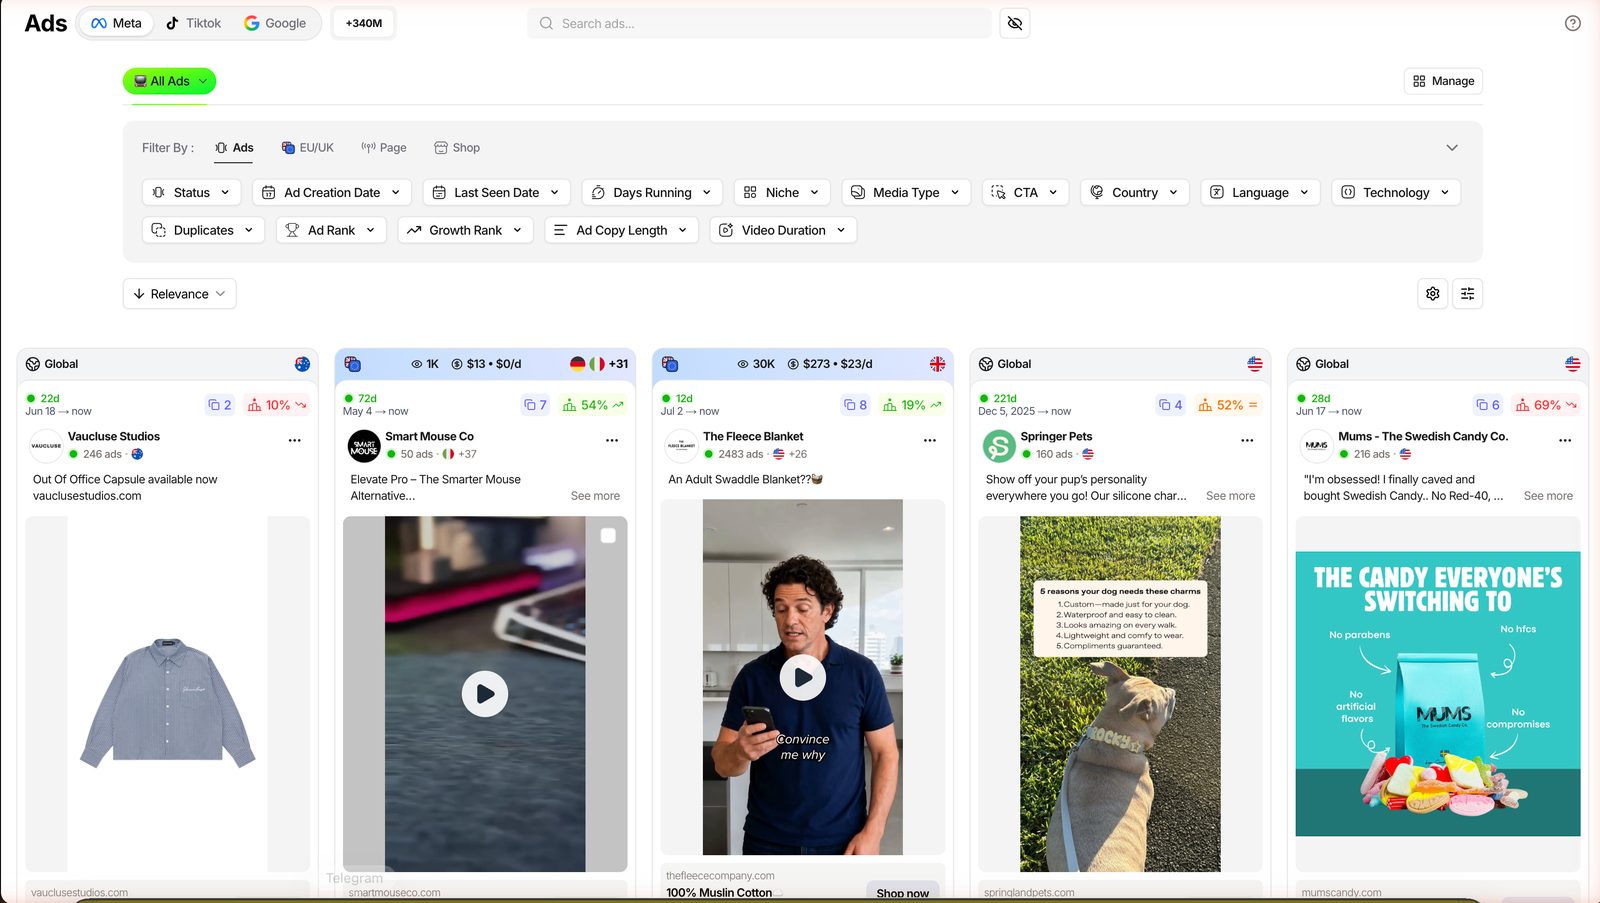Click the UK flag on Fleece Blanket card
The width and height of the screenshot is (1600, 903).
[x=937, y=364]
